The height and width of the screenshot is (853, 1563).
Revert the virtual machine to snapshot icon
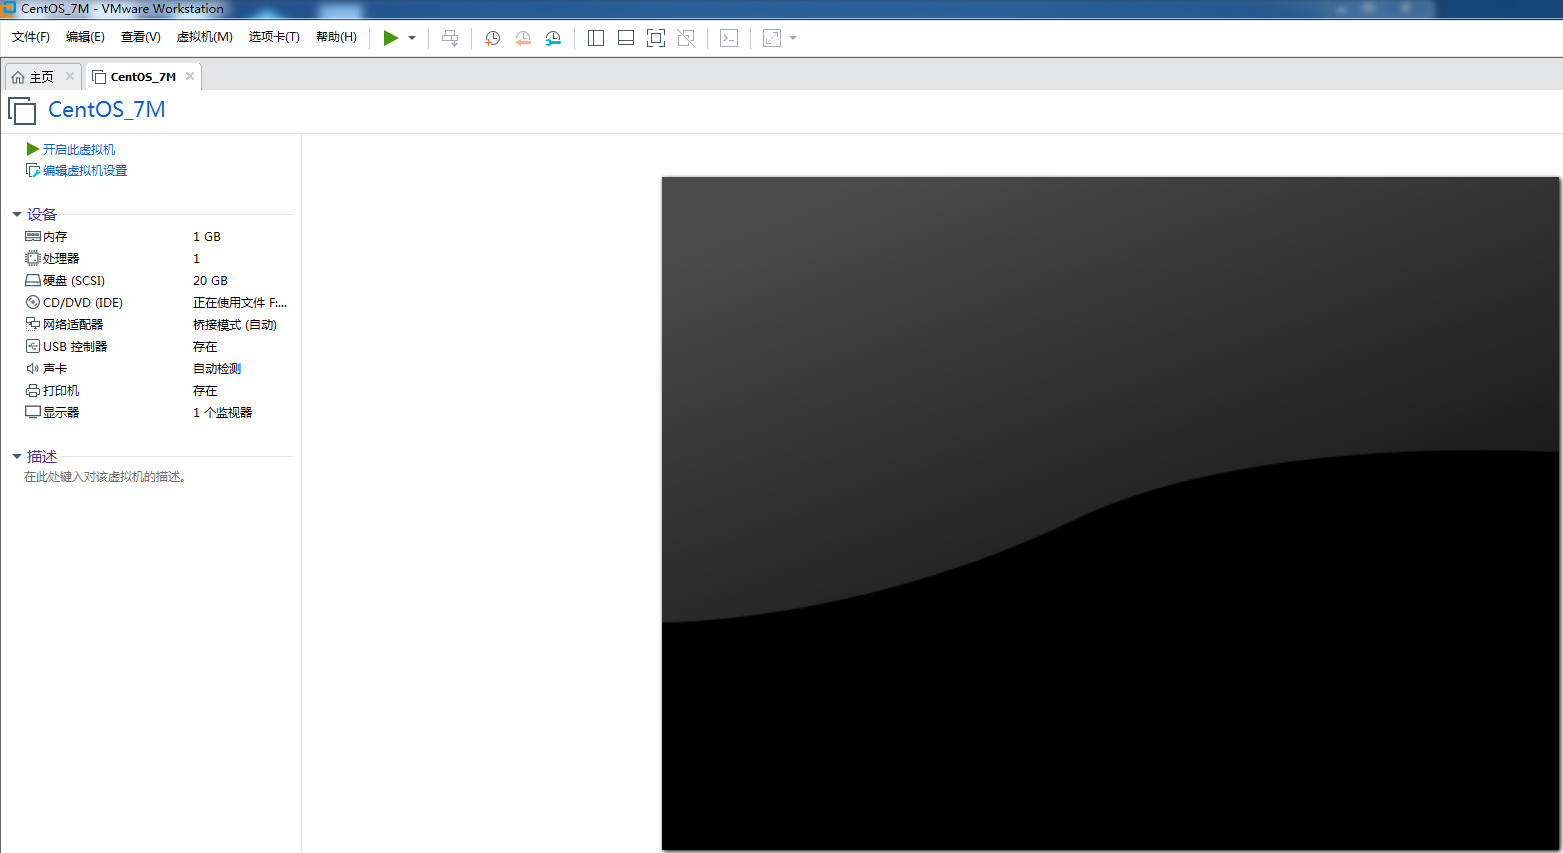tap(522, 38)
